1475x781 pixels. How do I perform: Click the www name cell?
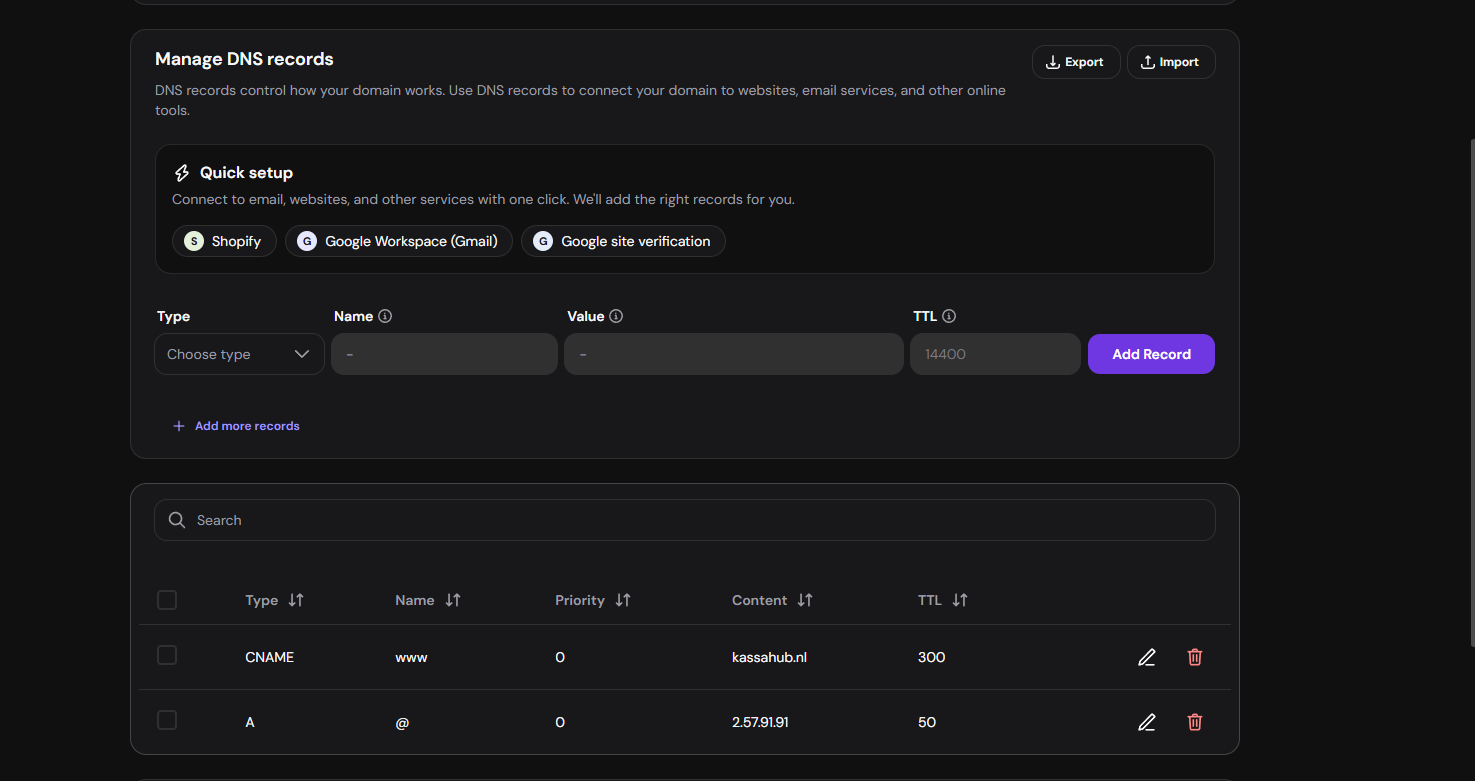point(411,657)
